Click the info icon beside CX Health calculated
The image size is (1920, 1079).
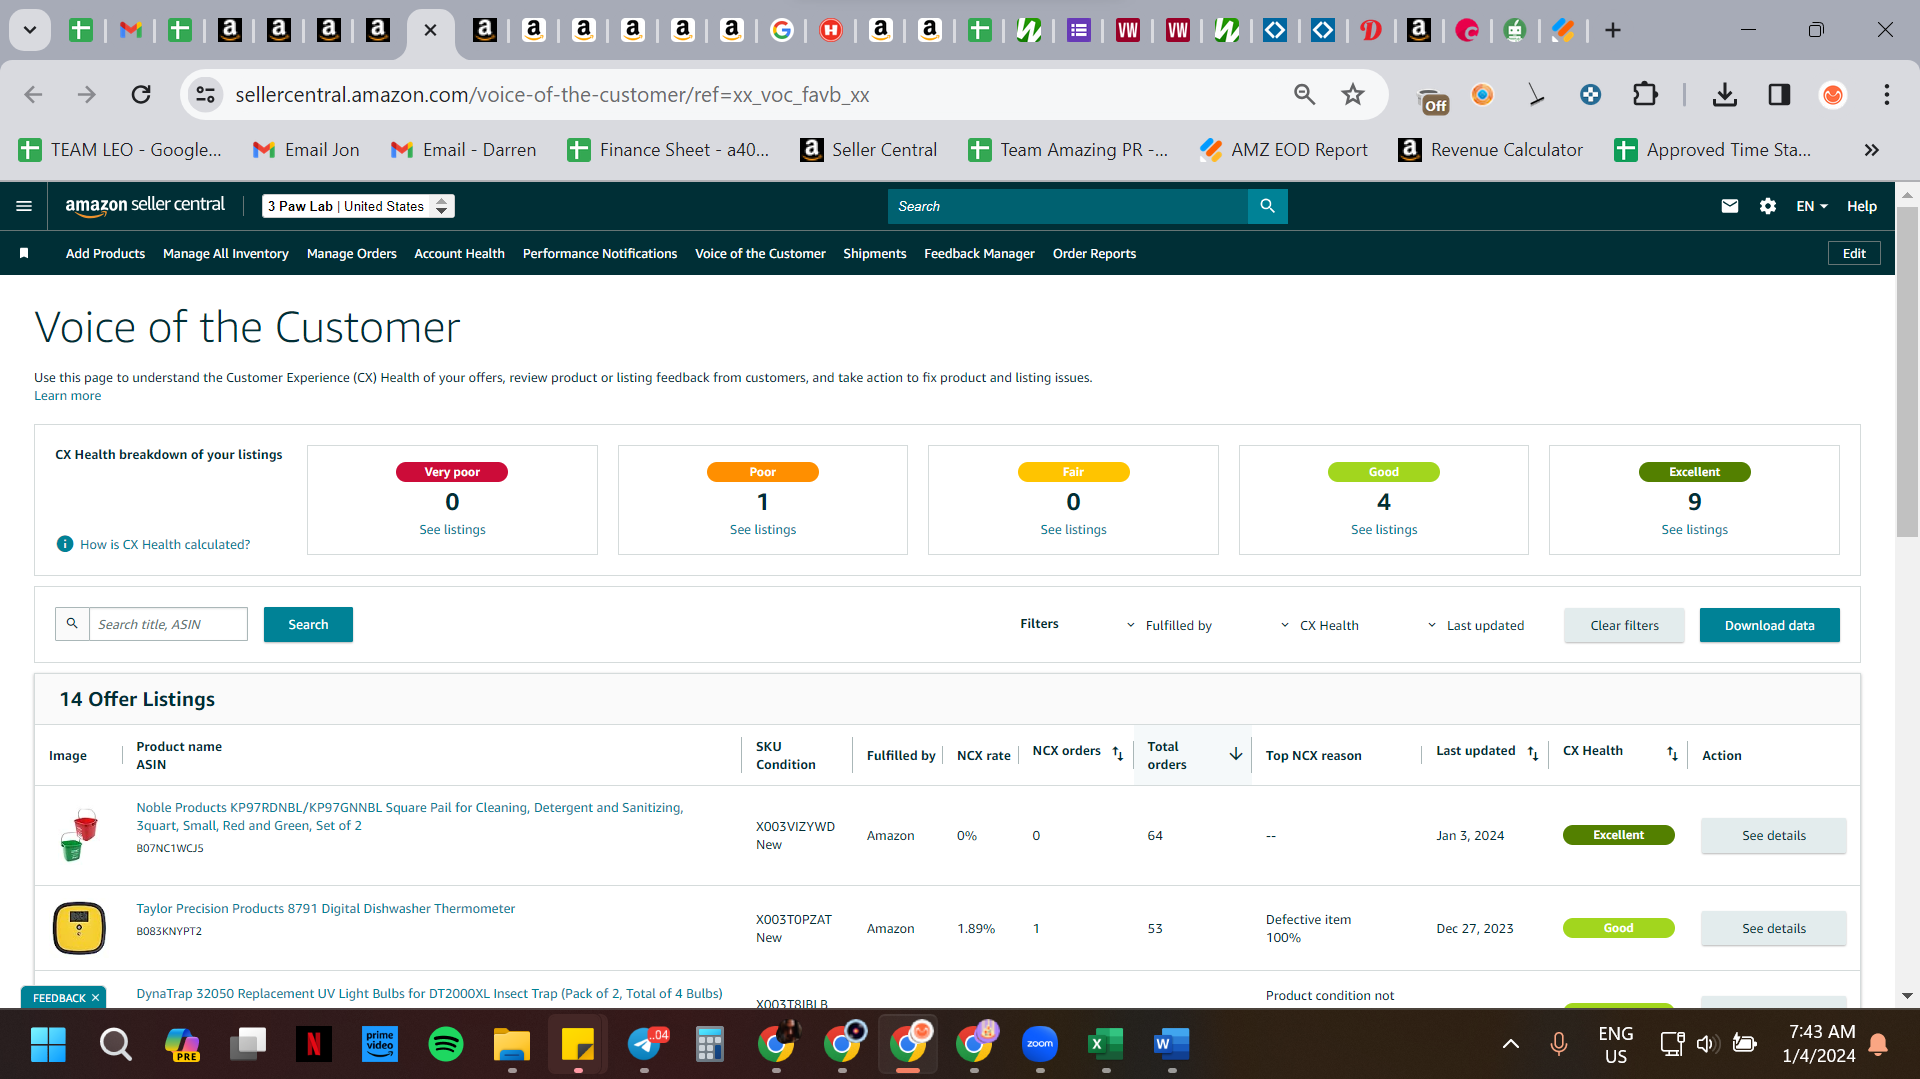click(x=65, y=544)
